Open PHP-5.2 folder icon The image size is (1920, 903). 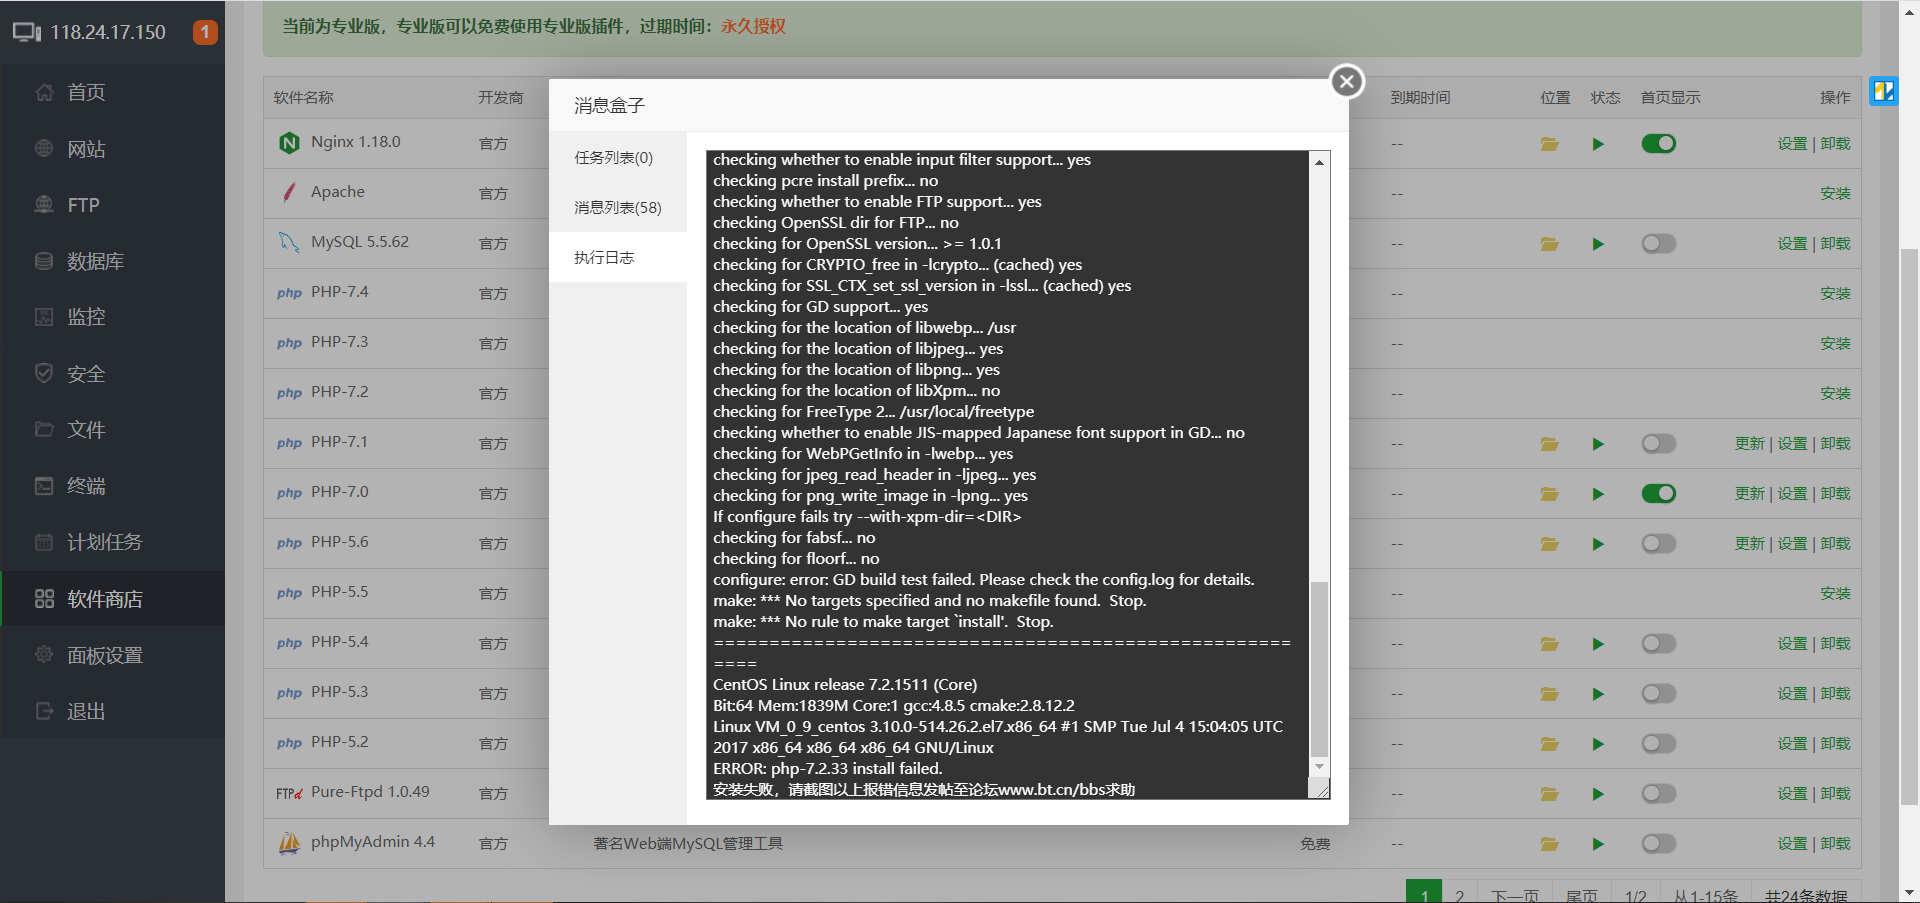pos(1550,744)
